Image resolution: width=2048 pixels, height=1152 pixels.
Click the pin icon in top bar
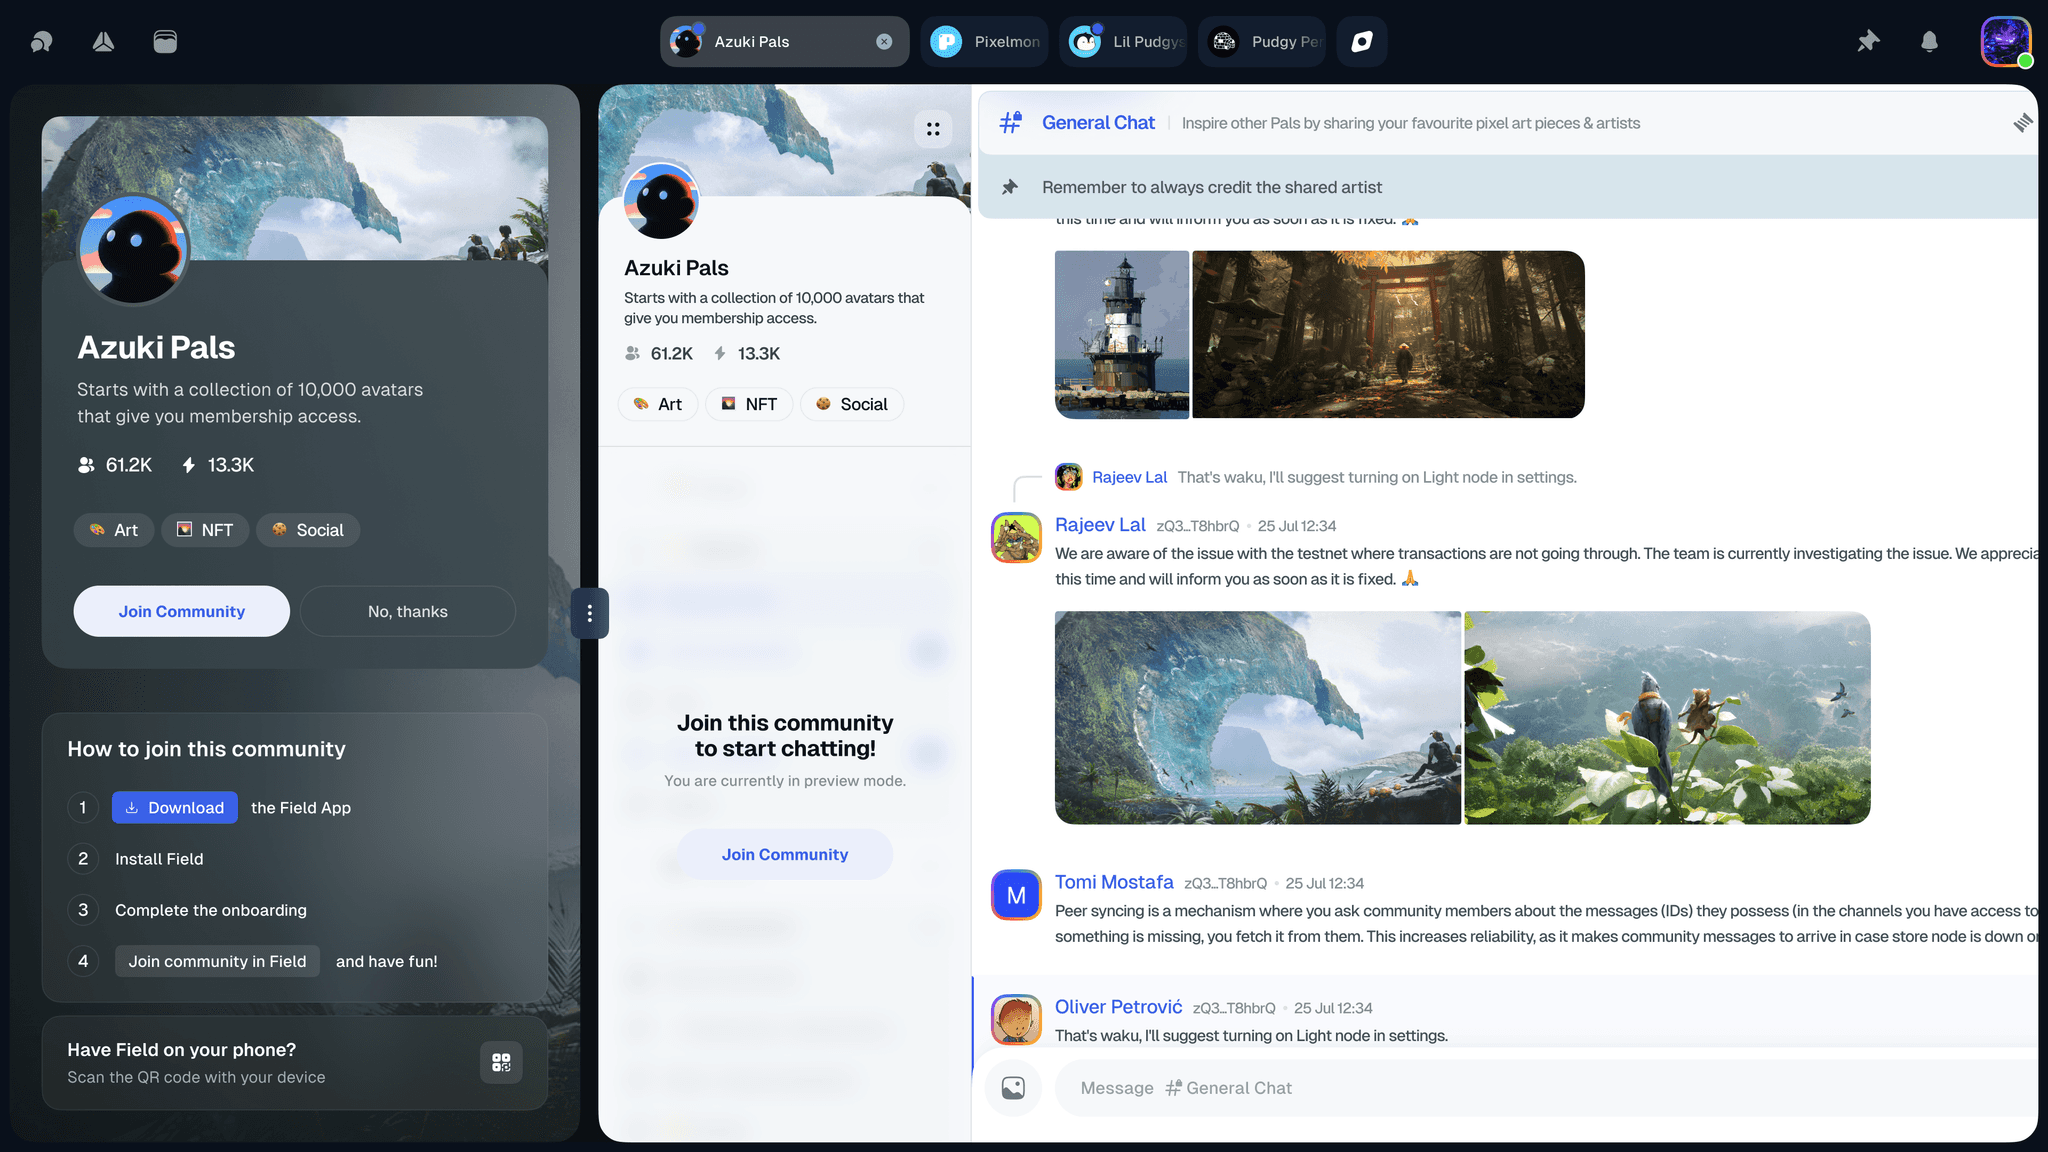(1868, 41)
